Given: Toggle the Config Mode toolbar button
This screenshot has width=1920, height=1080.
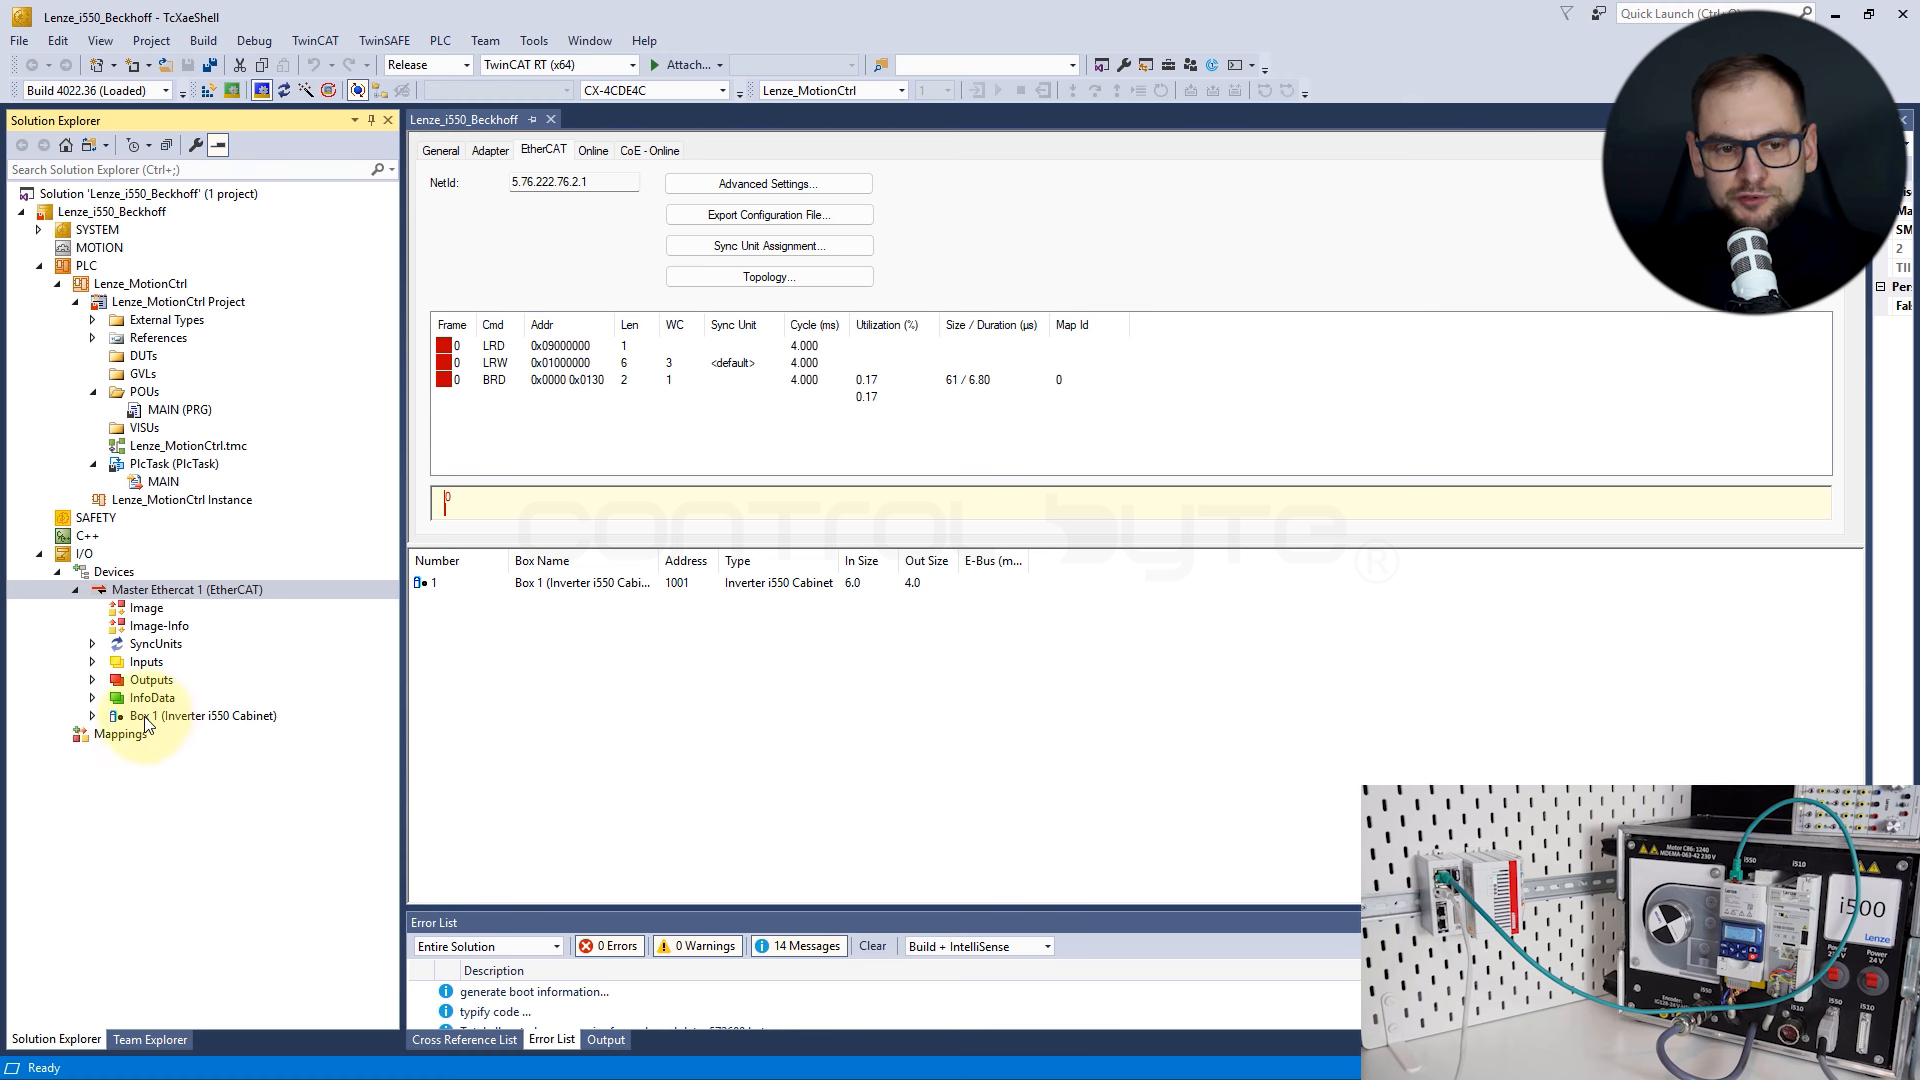Looking at the screenshot, I should pyautogui.click(x=261, y=91).
